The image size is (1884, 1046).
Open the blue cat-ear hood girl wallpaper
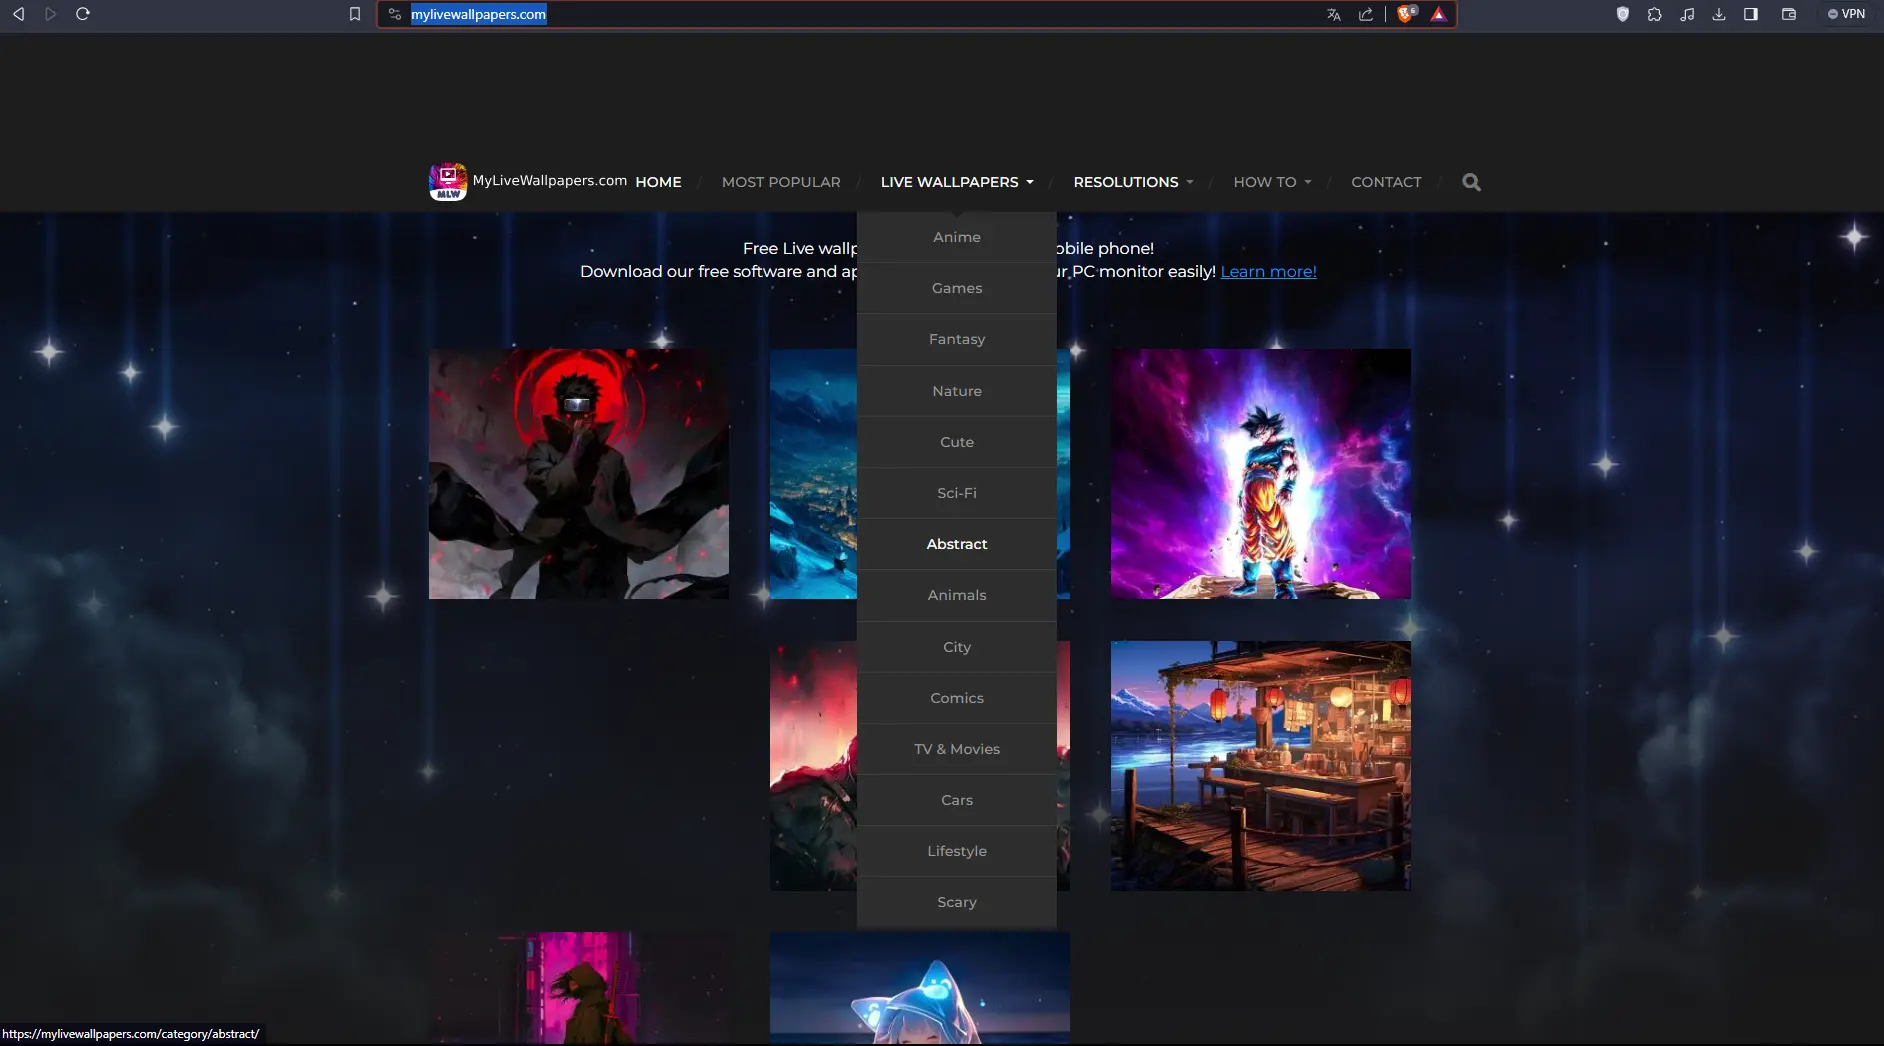[x=920, y=988]
